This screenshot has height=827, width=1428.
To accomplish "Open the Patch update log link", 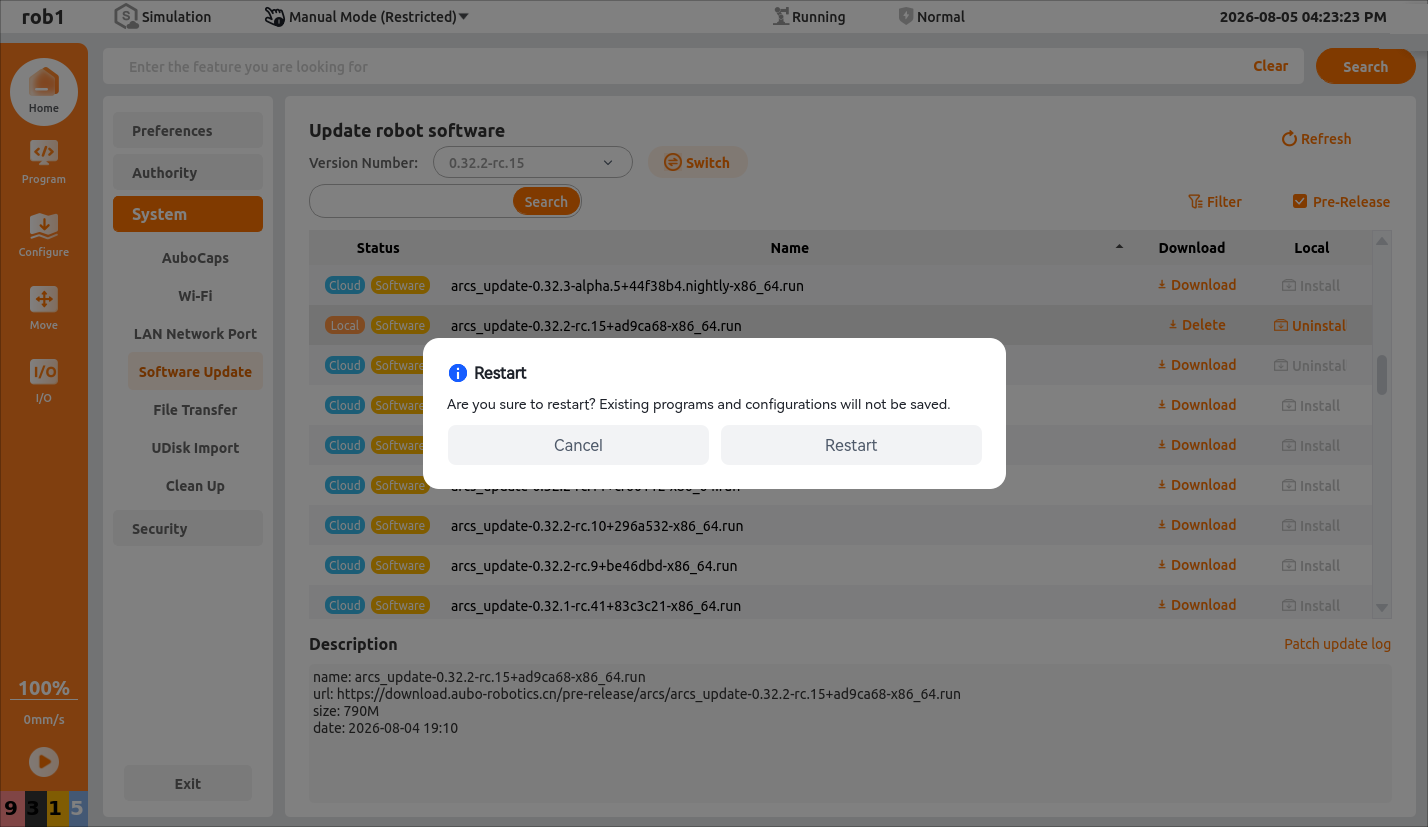I will point(1337,644).
